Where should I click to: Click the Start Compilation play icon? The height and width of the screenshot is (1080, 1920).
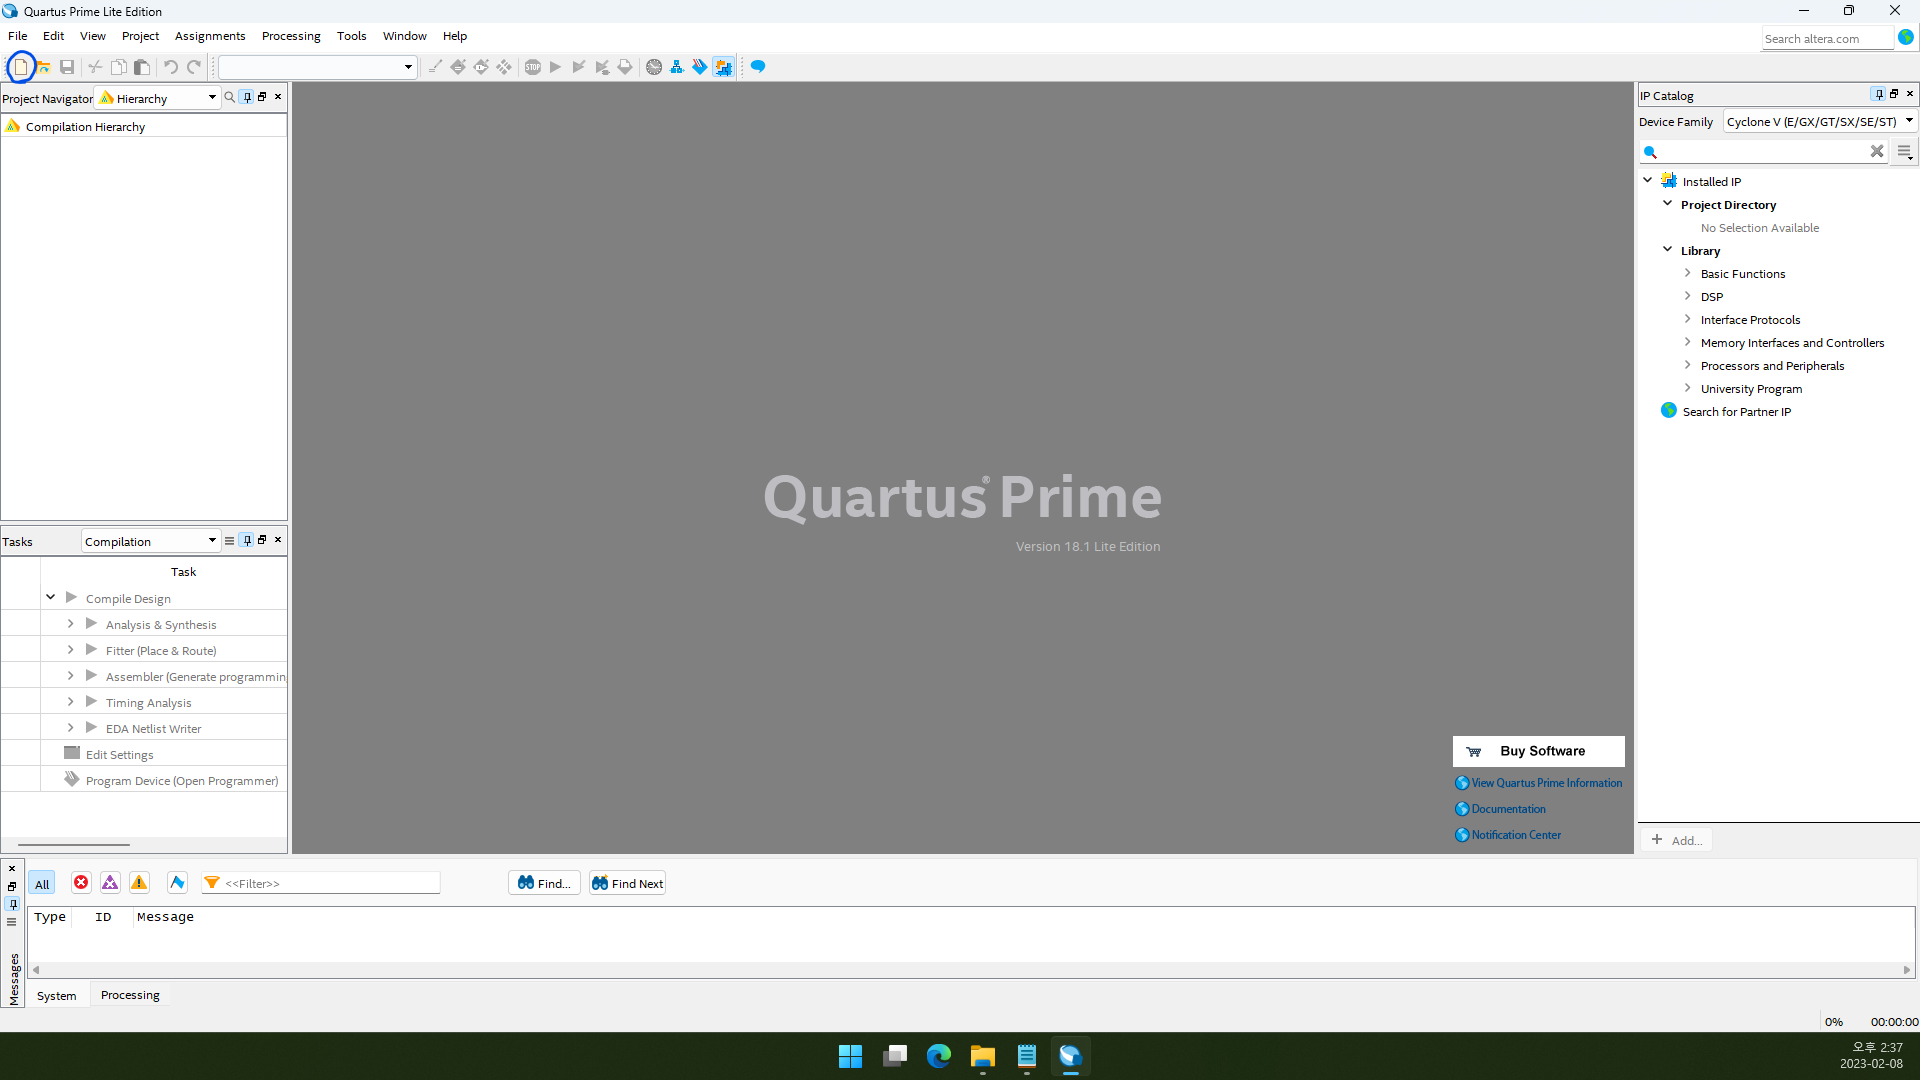click(556, 67)
